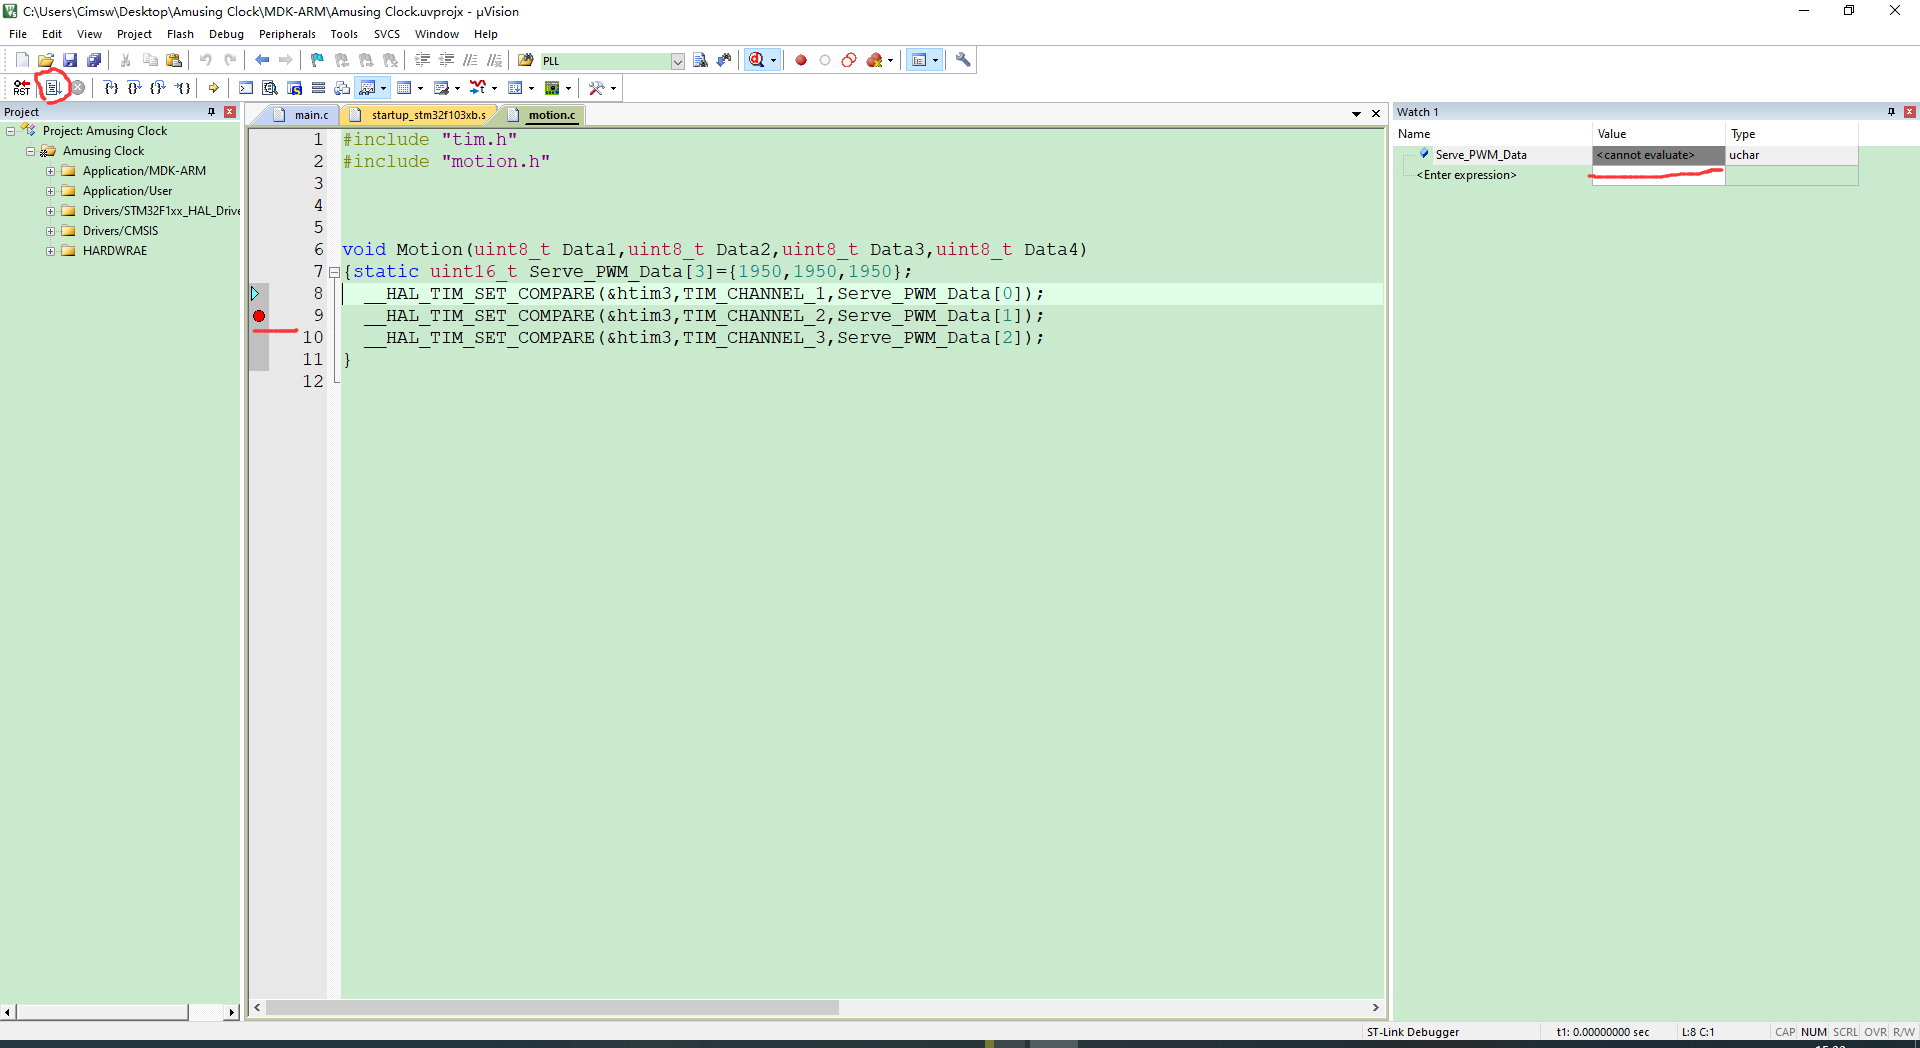The image size is (1920, 1048).
Task: Collapse the Amusing Clock target node
Action: pos(30,151)
